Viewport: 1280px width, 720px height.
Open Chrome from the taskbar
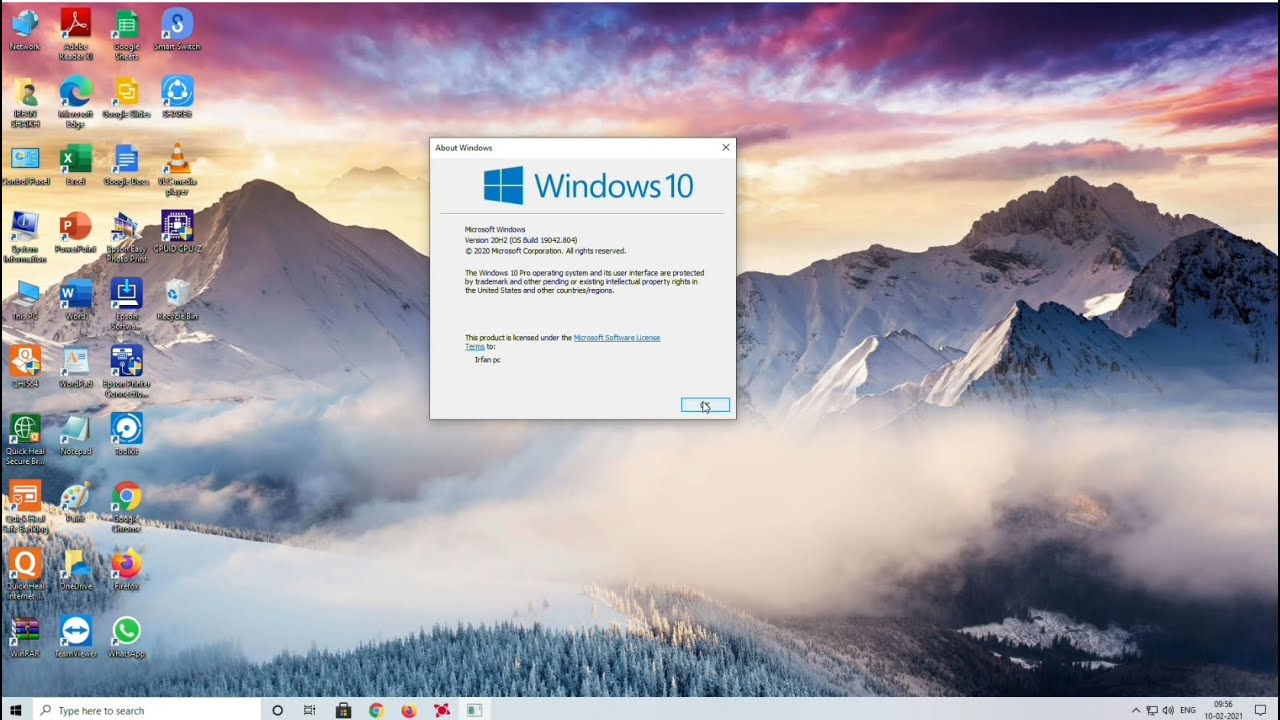pos(376,710)
